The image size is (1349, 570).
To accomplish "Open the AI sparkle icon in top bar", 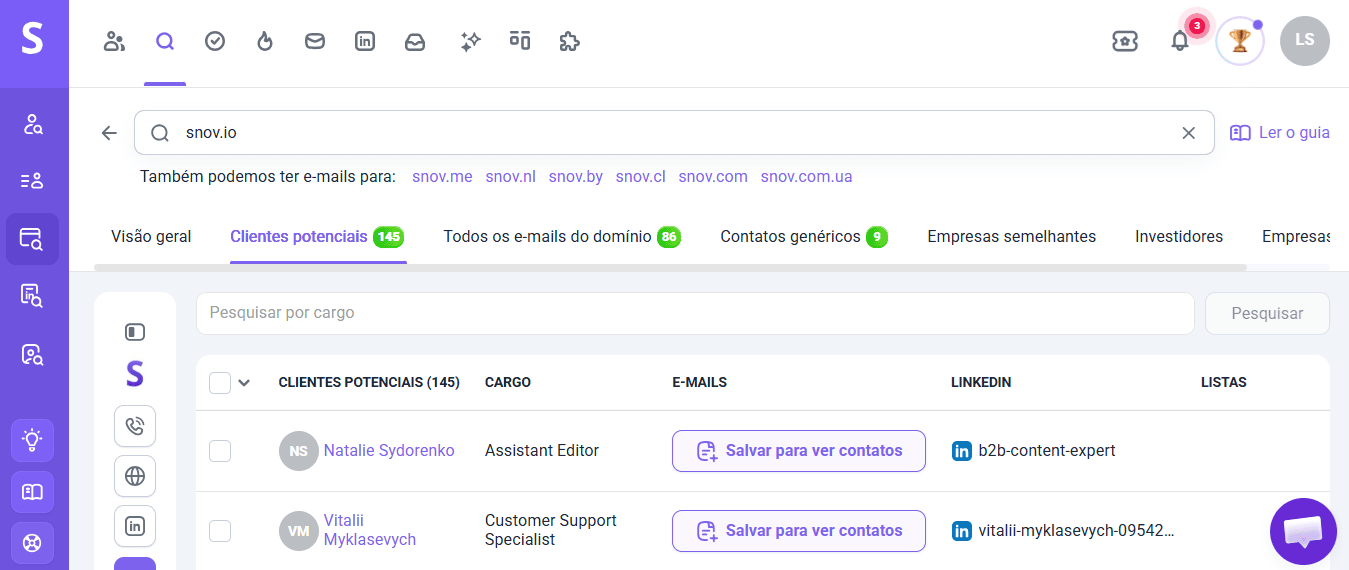I will click(x=470, y=41).
